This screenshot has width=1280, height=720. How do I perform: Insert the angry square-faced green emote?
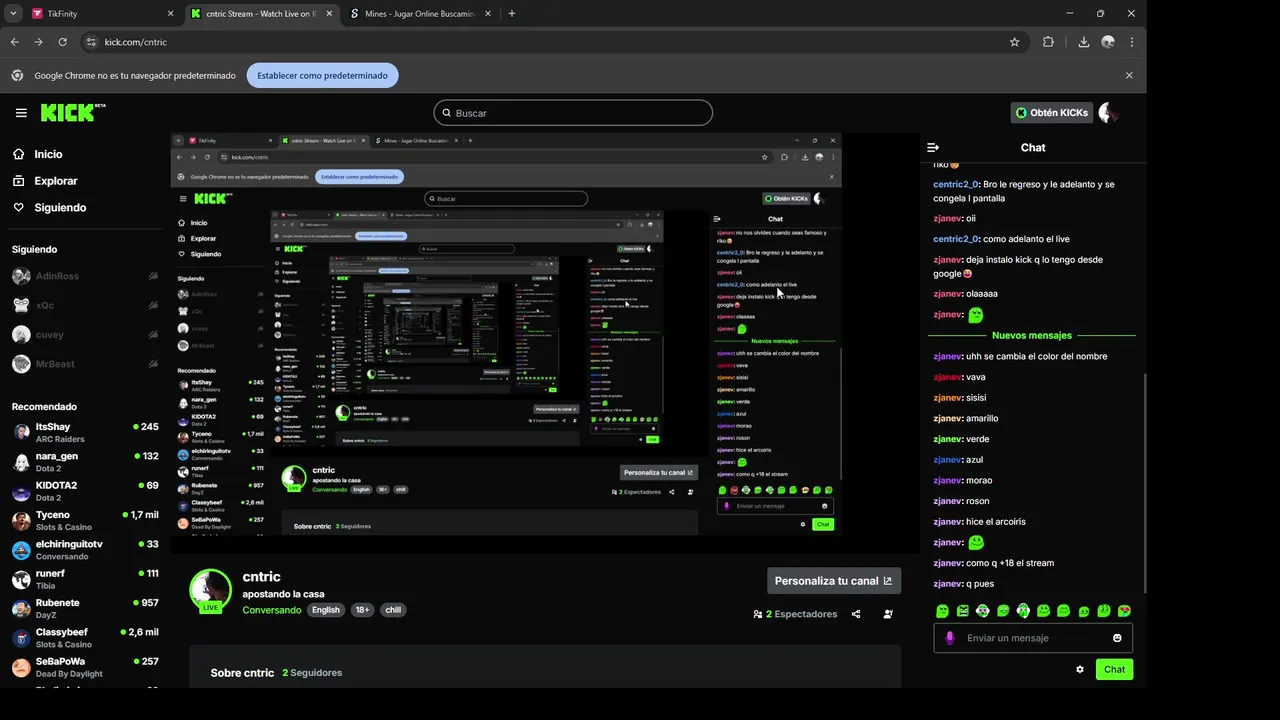tap(962, 611)
